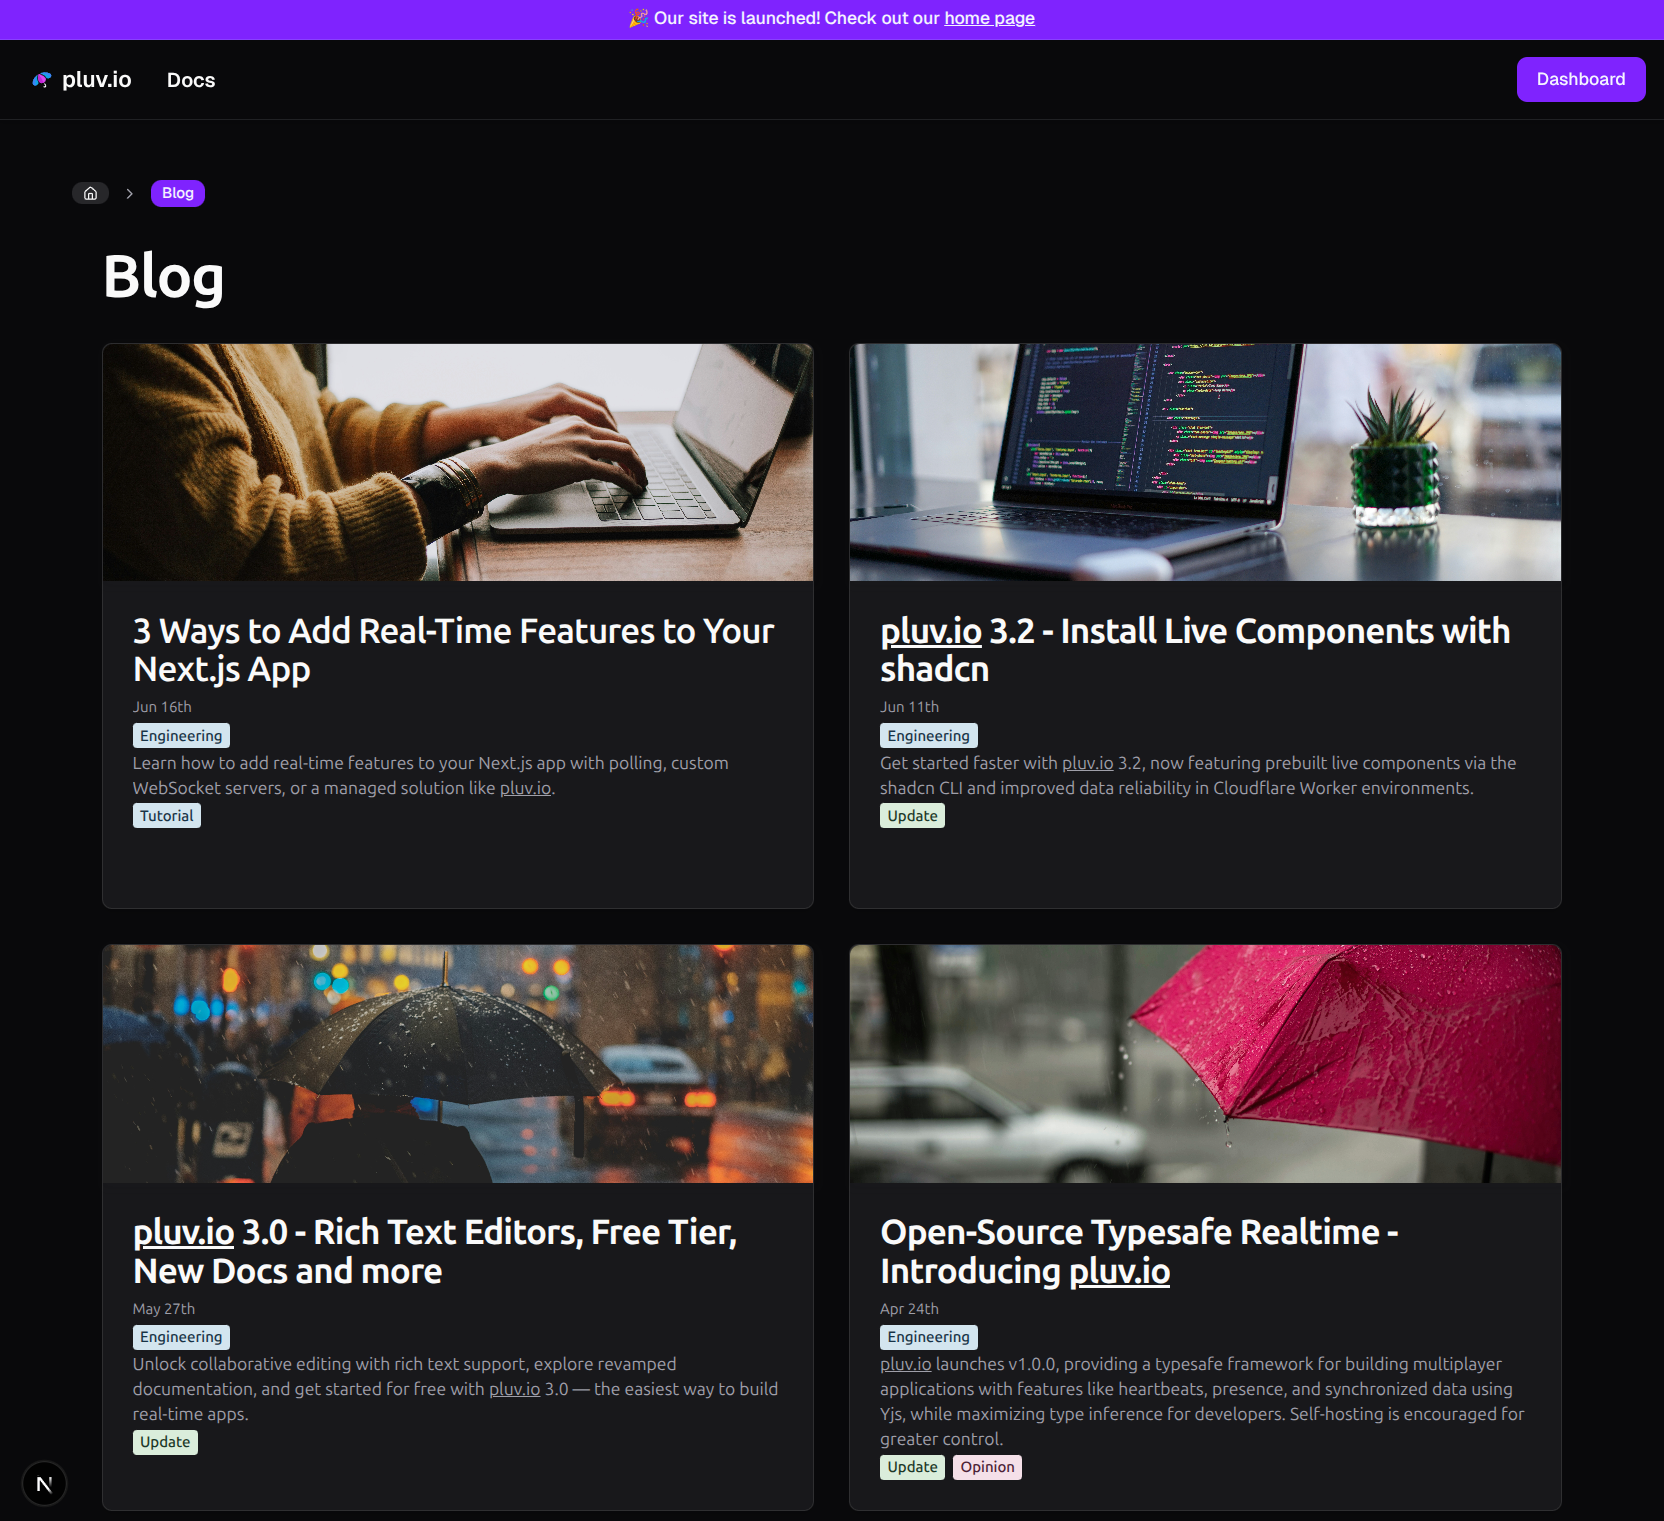The image size is (1664, 1521).
Task: Click Update tag on the pluv.io 3.0 post
Action: pos(165,1442)
